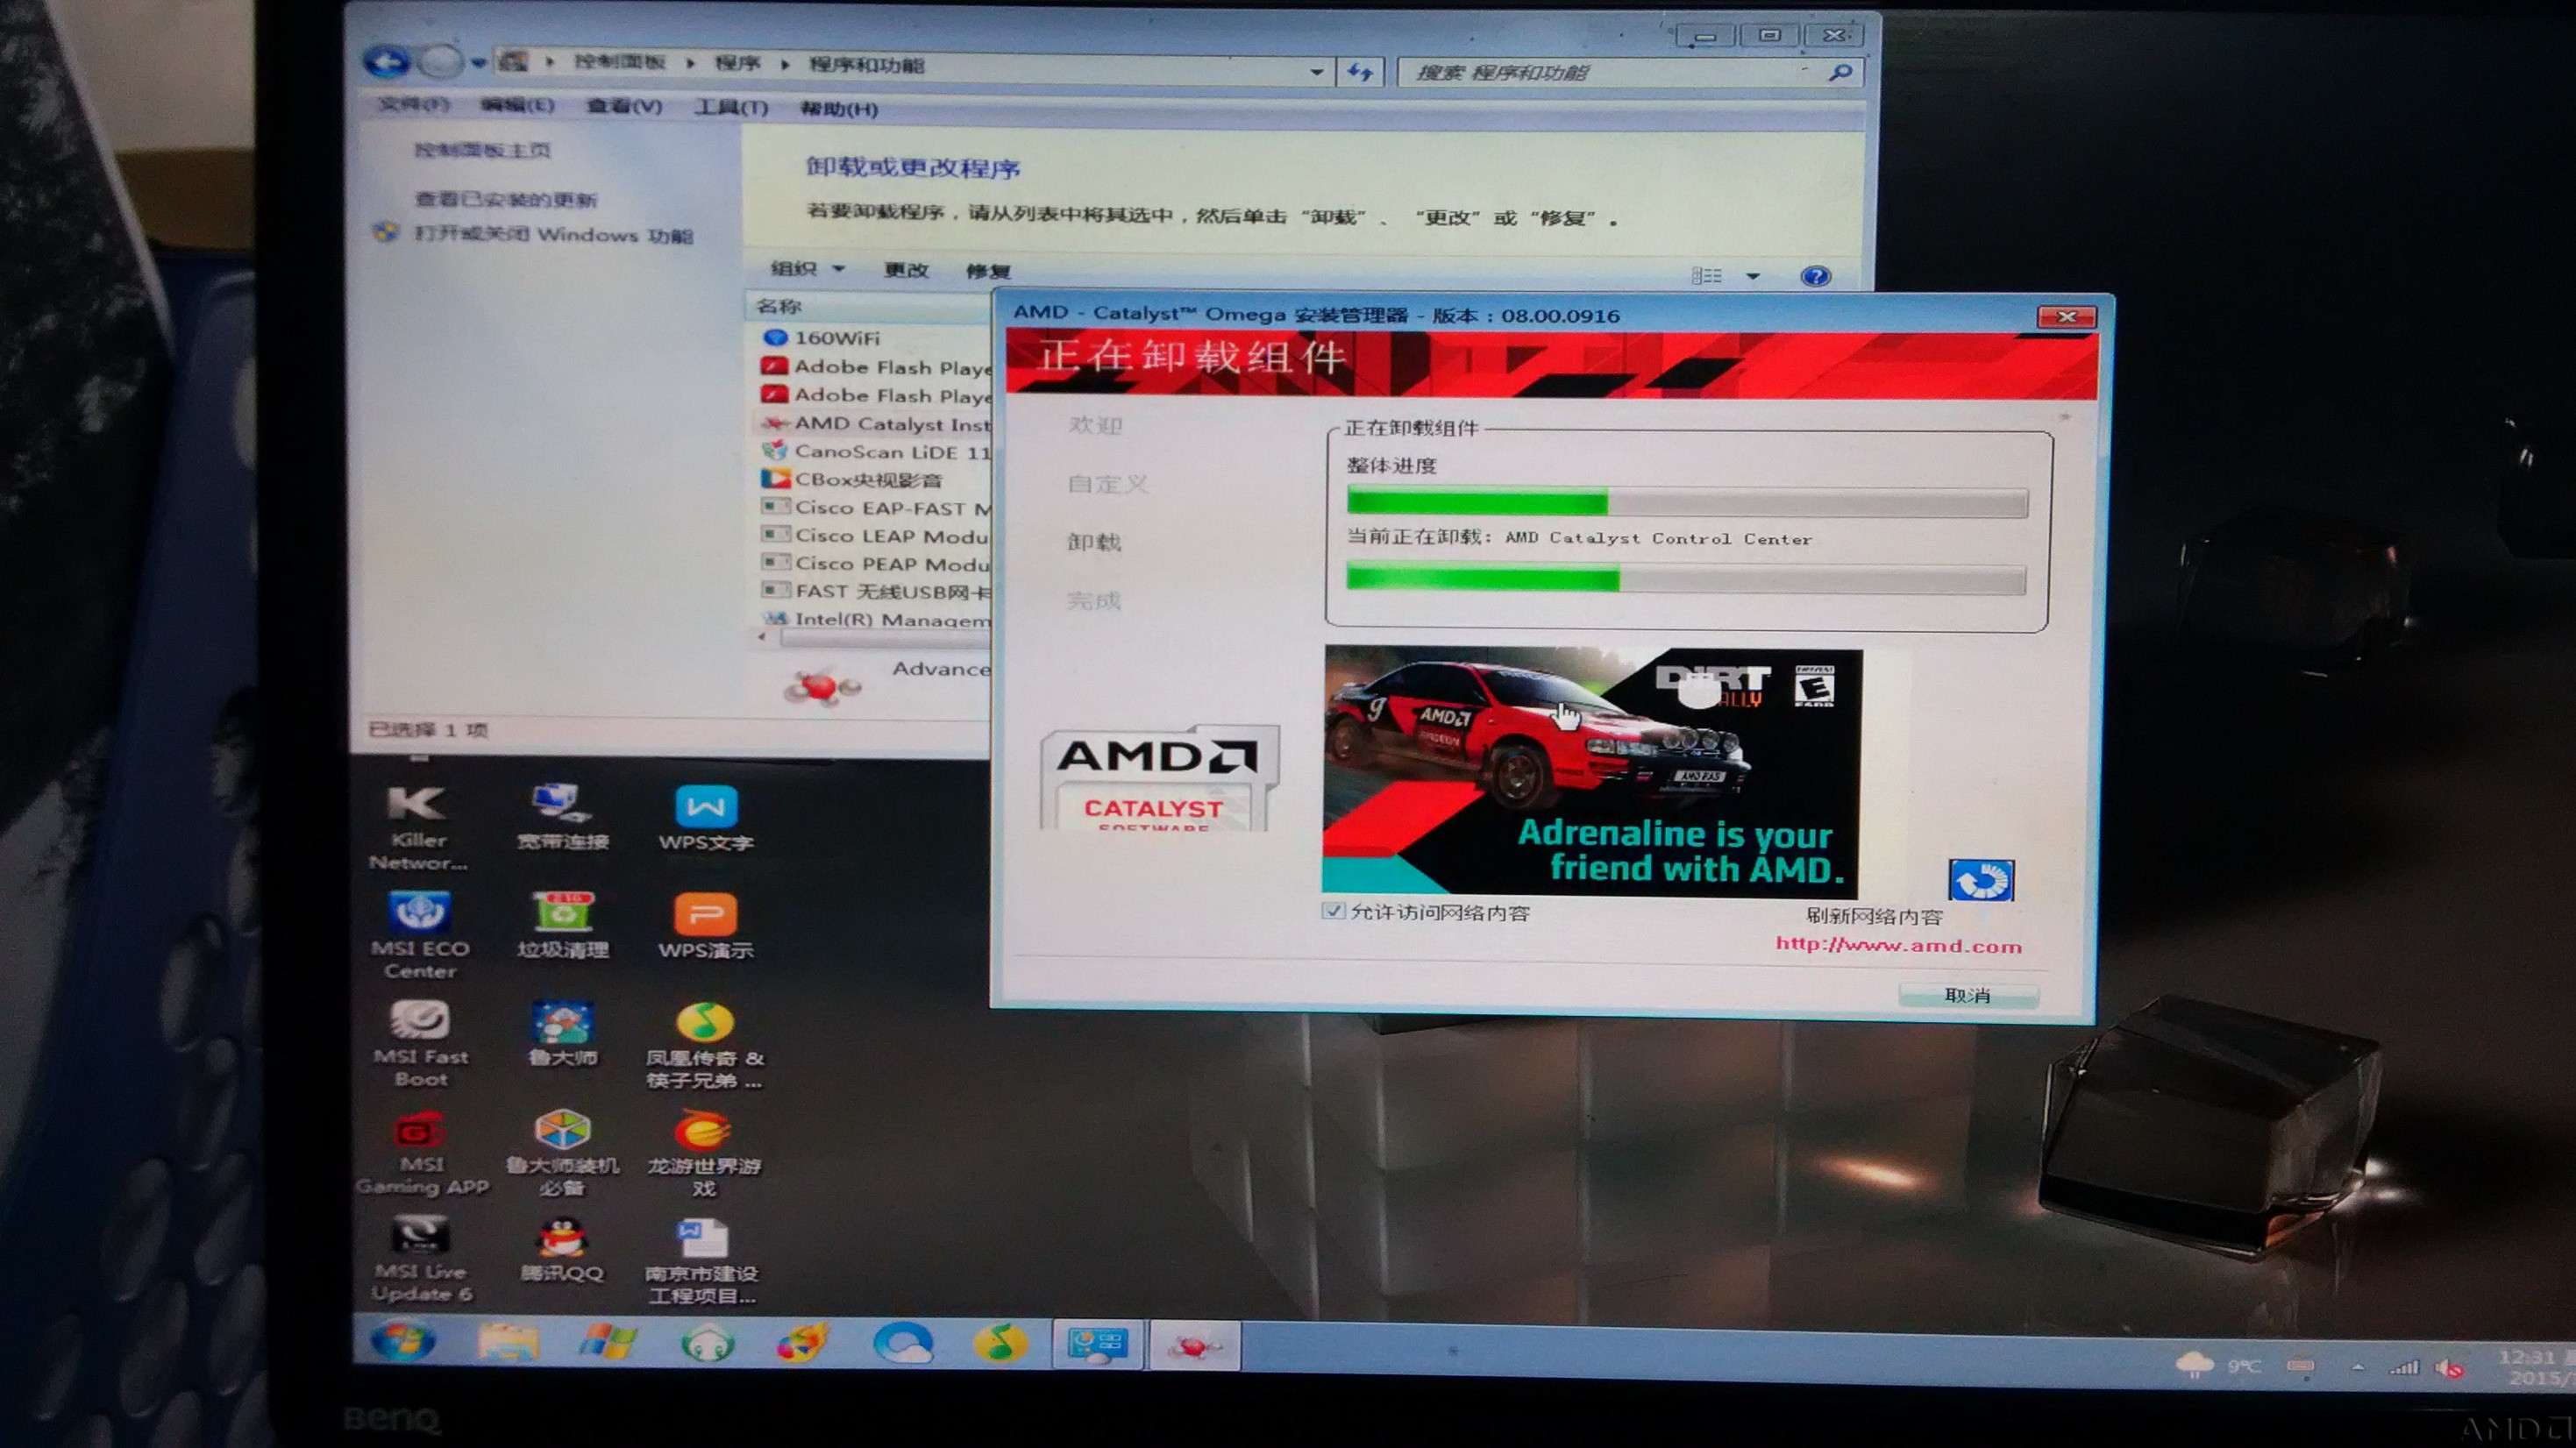
Task: Open the recent pages dropdown near back button
Action: pos(479,63)
